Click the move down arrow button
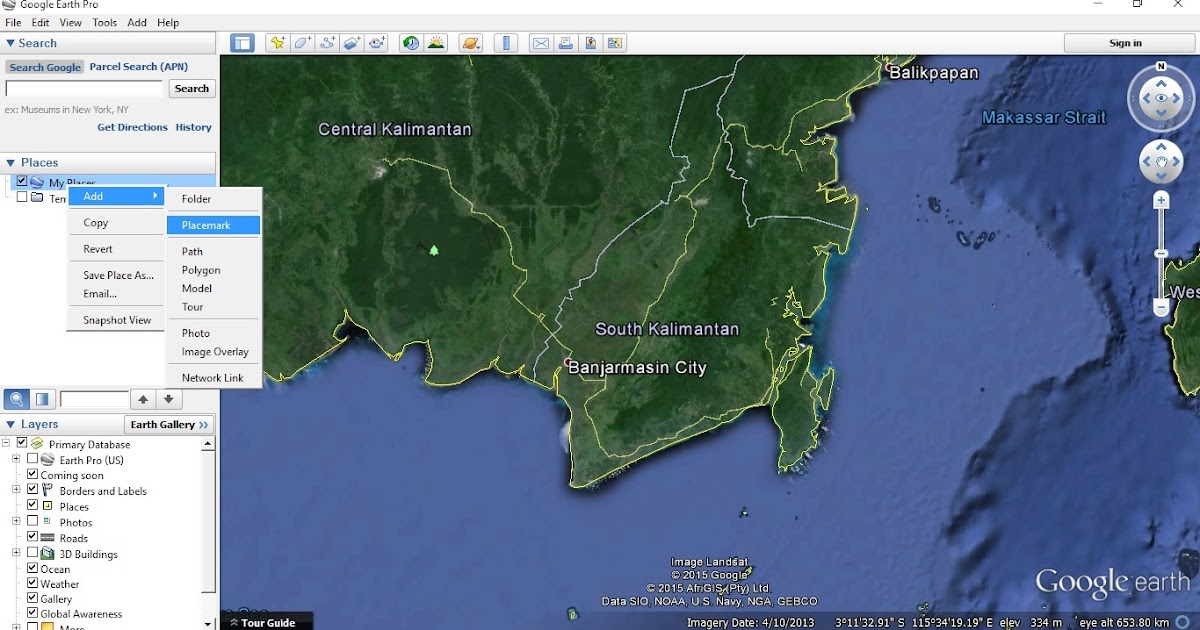 point(169,400)
